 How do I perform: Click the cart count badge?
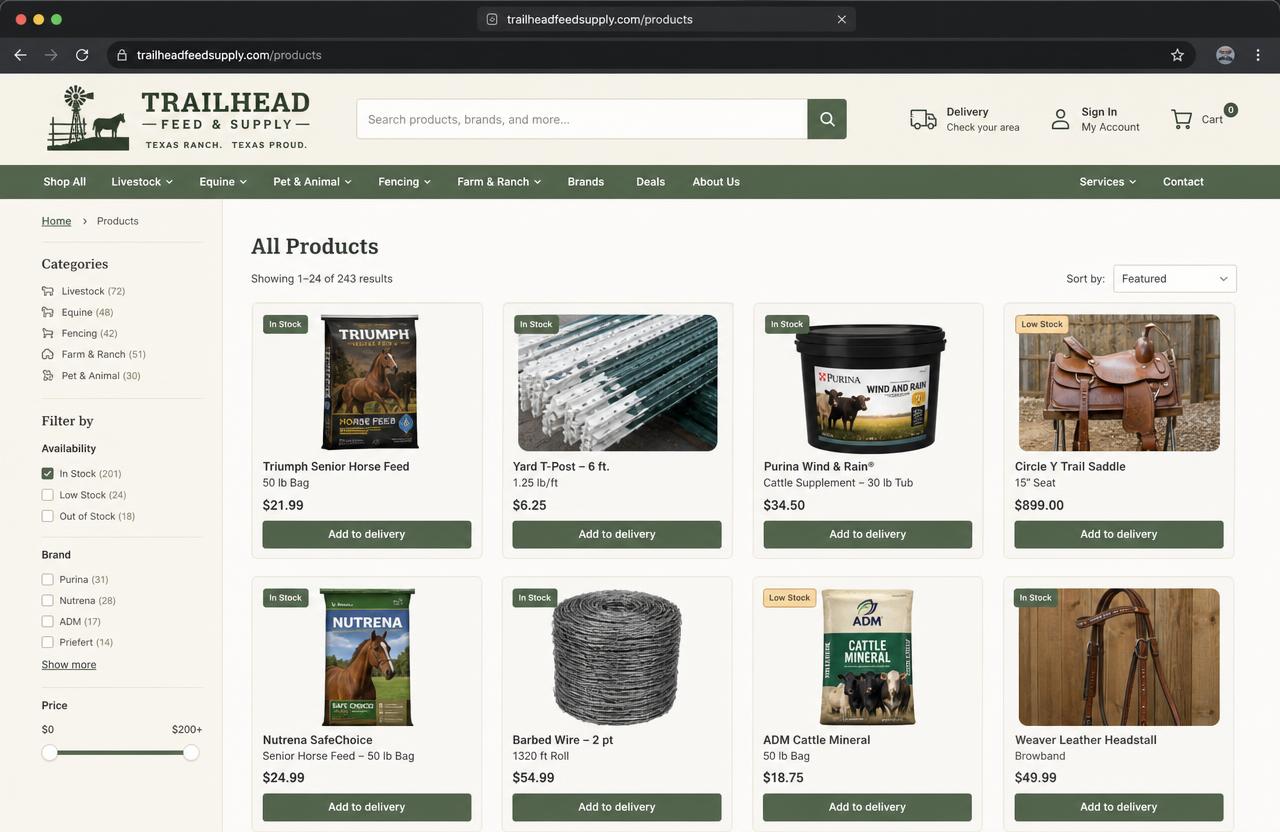(1230, 110)
